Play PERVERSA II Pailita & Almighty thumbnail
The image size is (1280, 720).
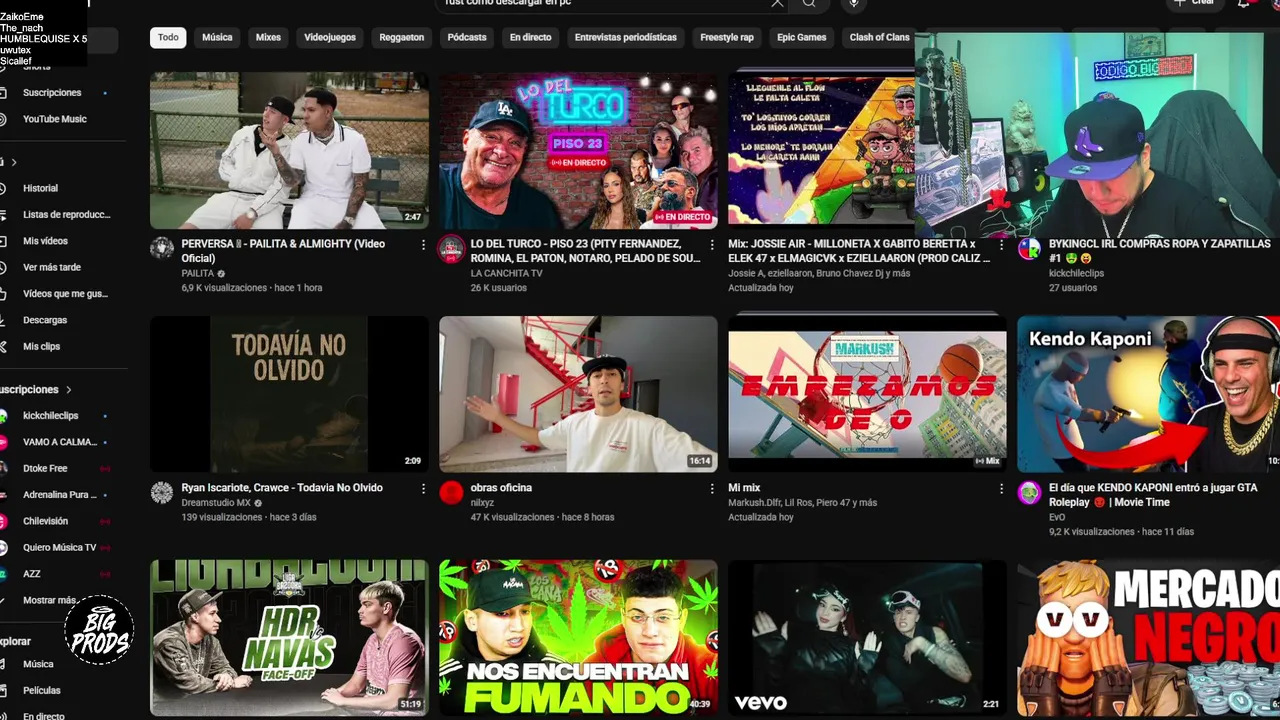289,150
